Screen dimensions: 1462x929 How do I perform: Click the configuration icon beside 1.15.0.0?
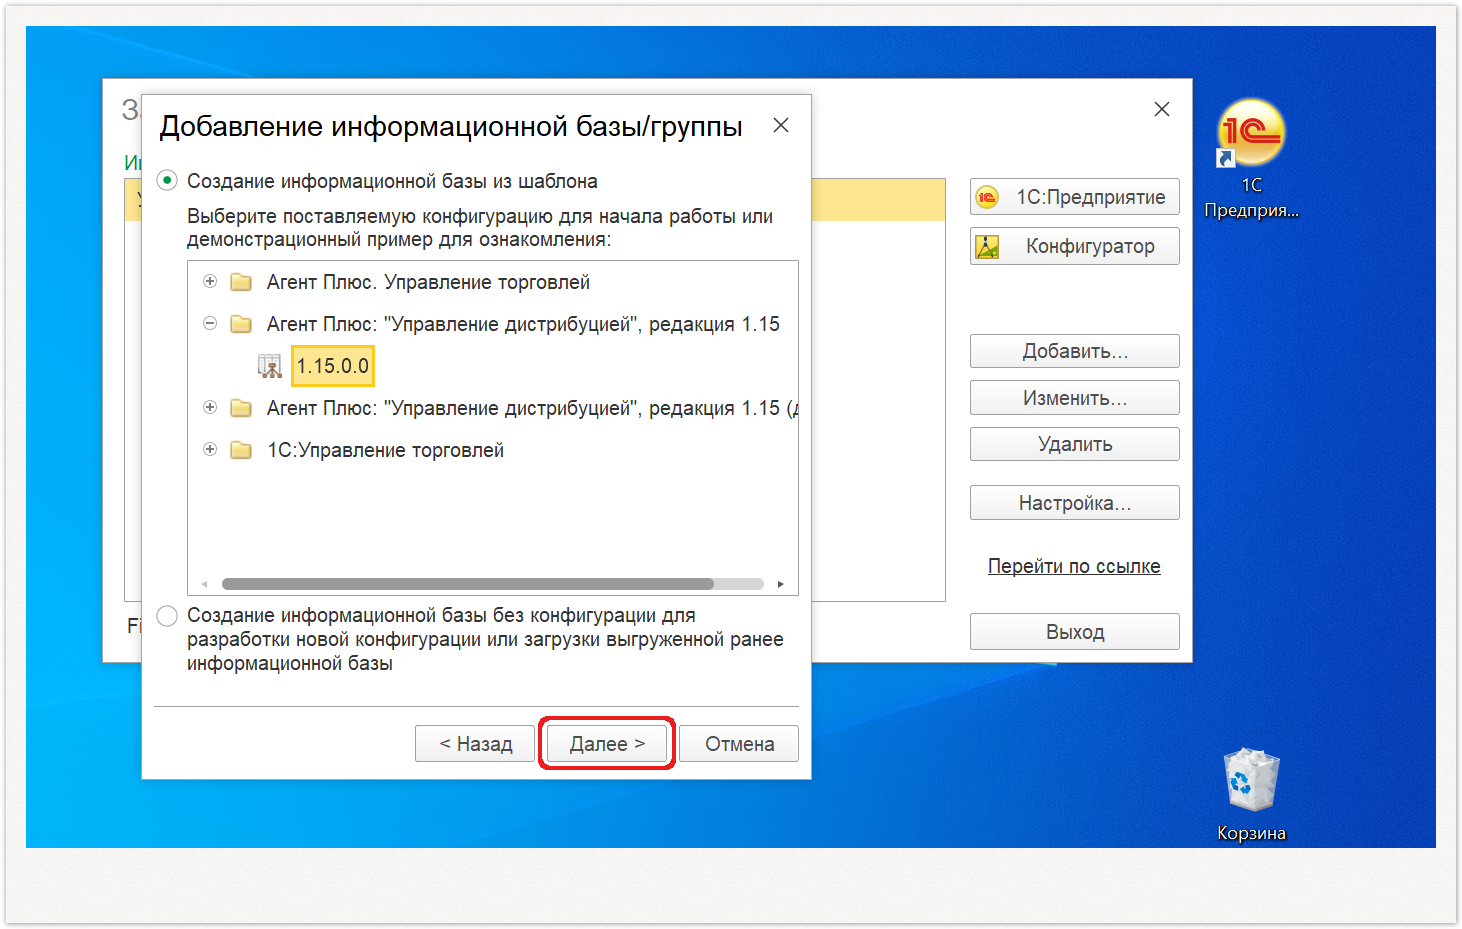click(x=270, y=366)
